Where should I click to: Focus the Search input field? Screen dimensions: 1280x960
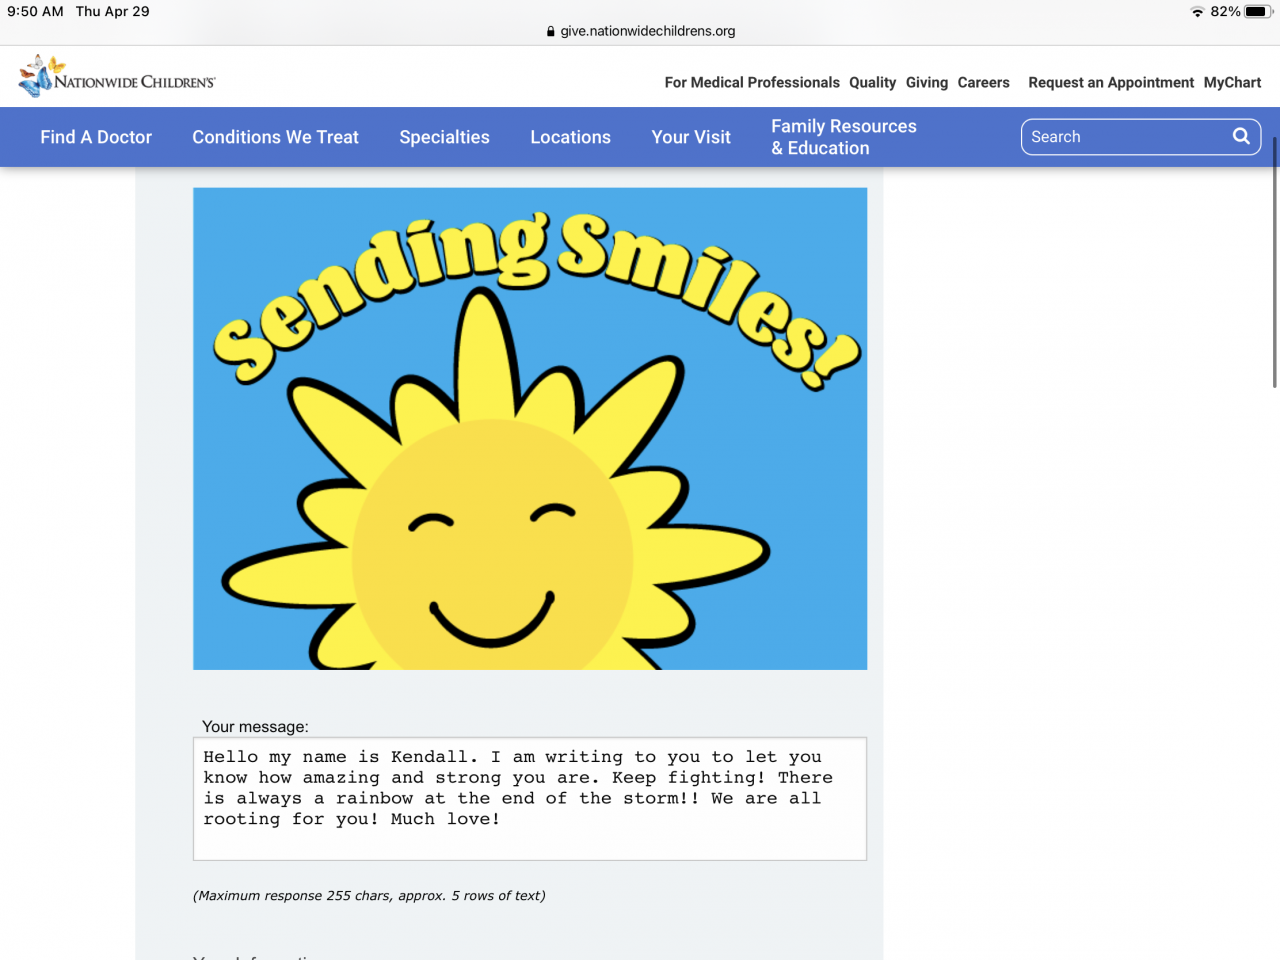[1141, 137]
